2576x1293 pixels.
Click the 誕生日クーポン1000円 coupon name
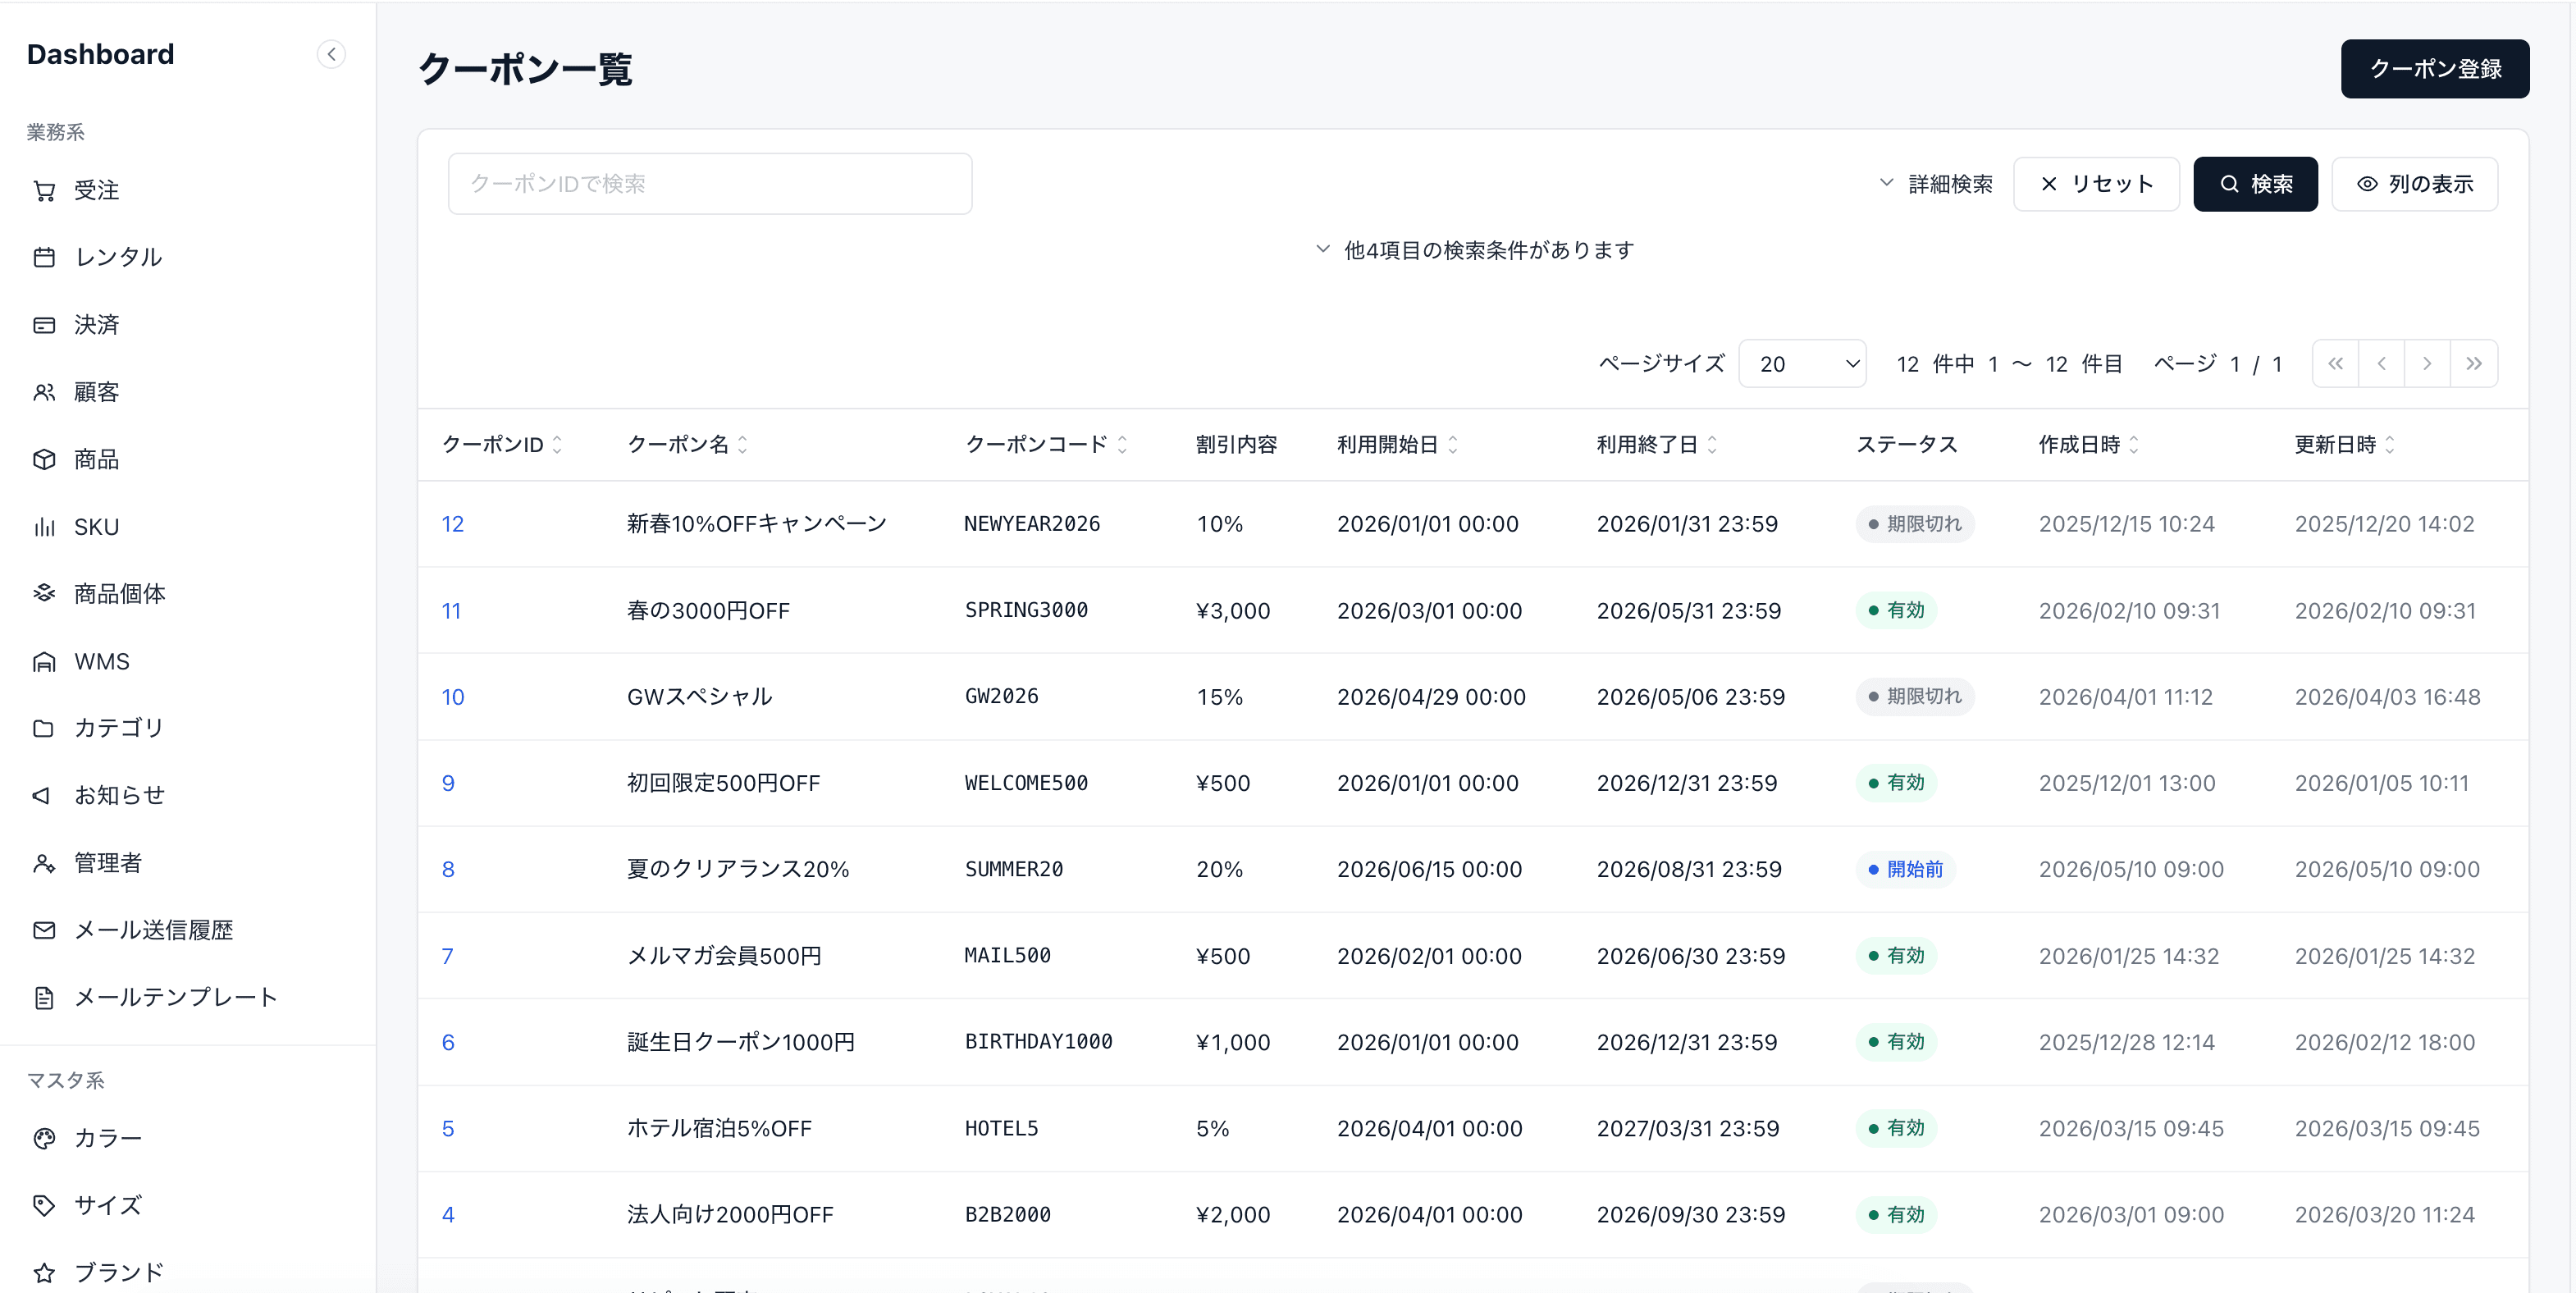pyautogui.click(x=741, y=1042)
